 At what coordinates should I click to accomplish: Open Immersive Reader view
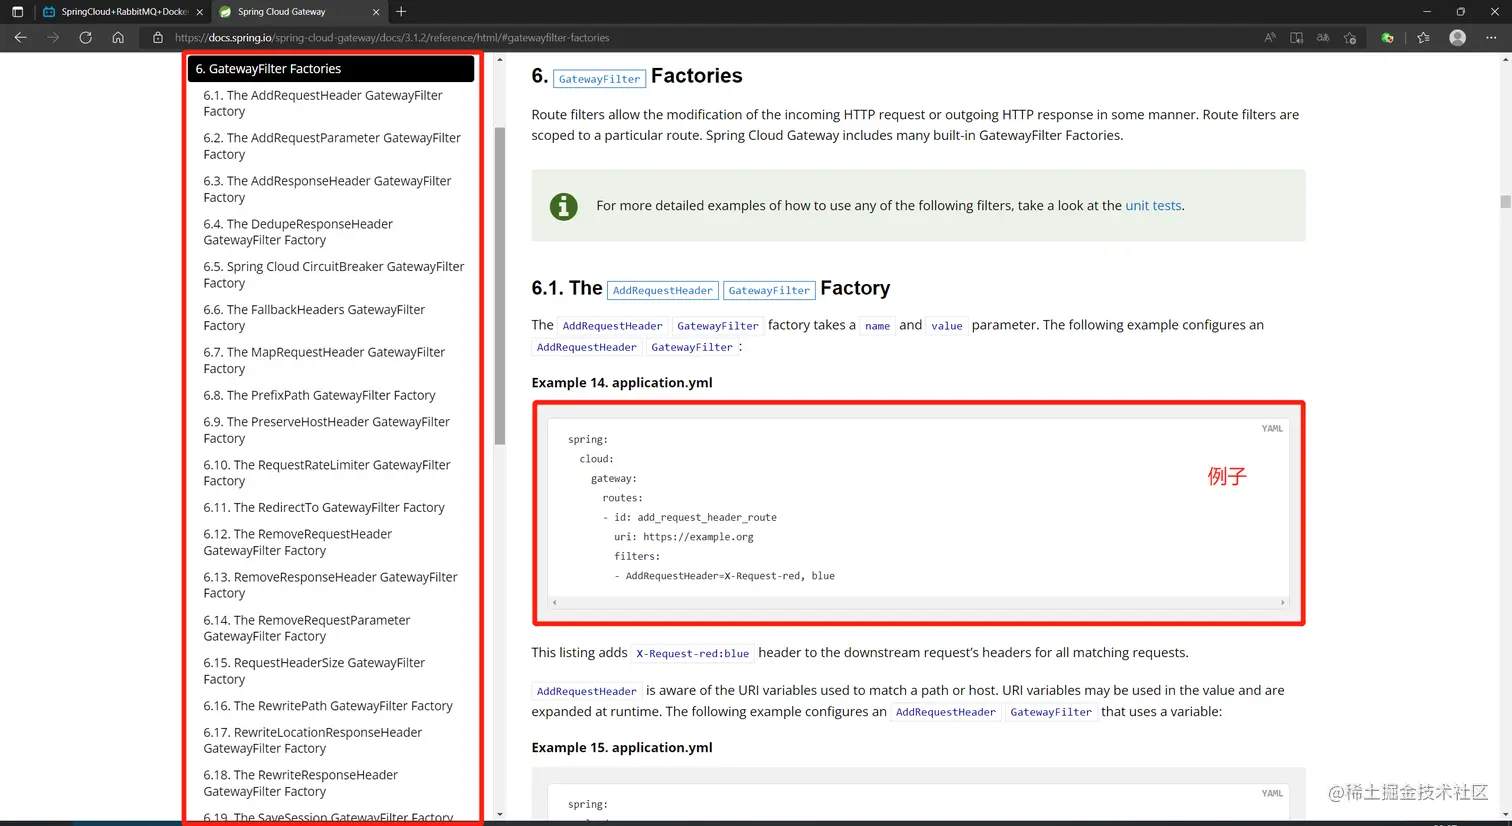[x=1296, y=38]
